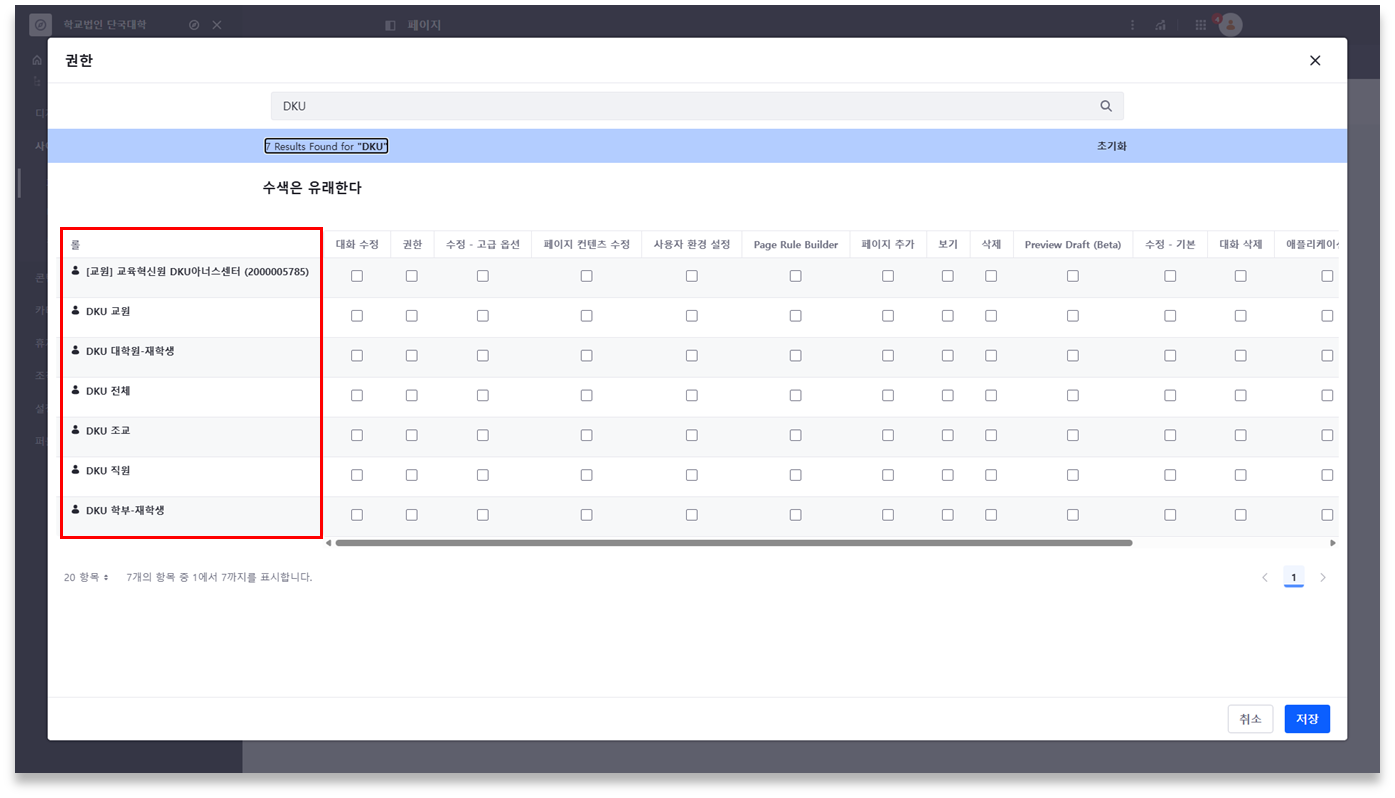Close the 권한 dialog with X
This screenshot has height=798, width=1395.
(x=1314, y=61)
